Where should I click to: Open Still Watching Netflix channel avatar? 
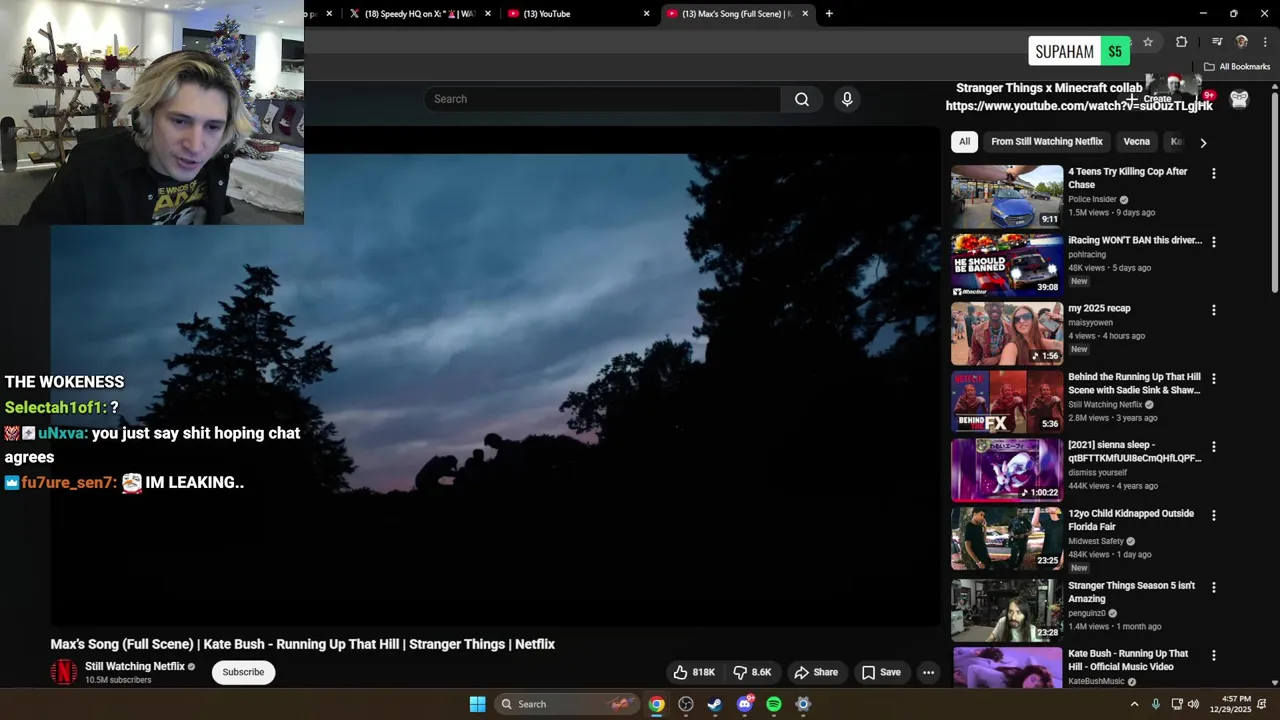(x=64, y=672)
